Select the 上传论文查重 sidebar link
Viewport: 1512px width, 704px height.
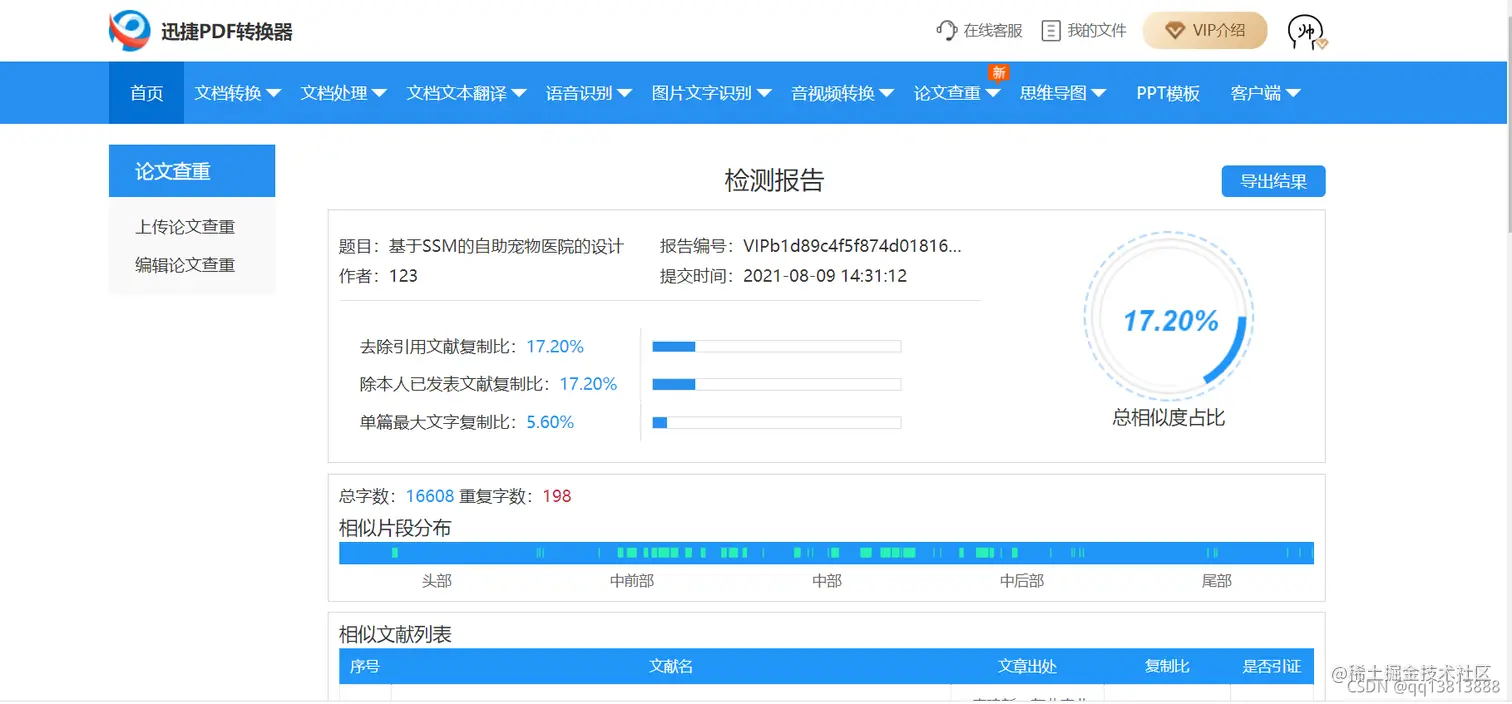click(185, 227)
